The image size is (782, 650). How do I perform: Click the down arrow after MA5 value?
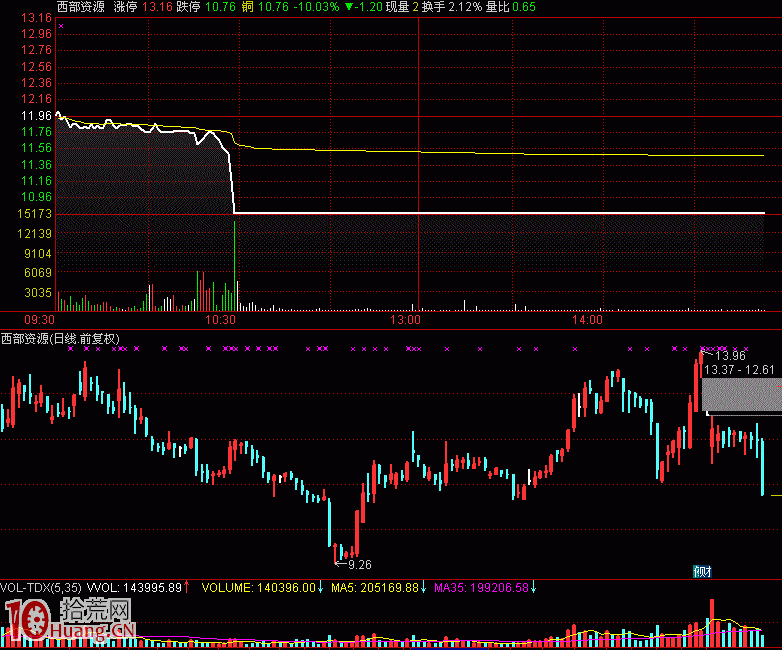point(423,587)
